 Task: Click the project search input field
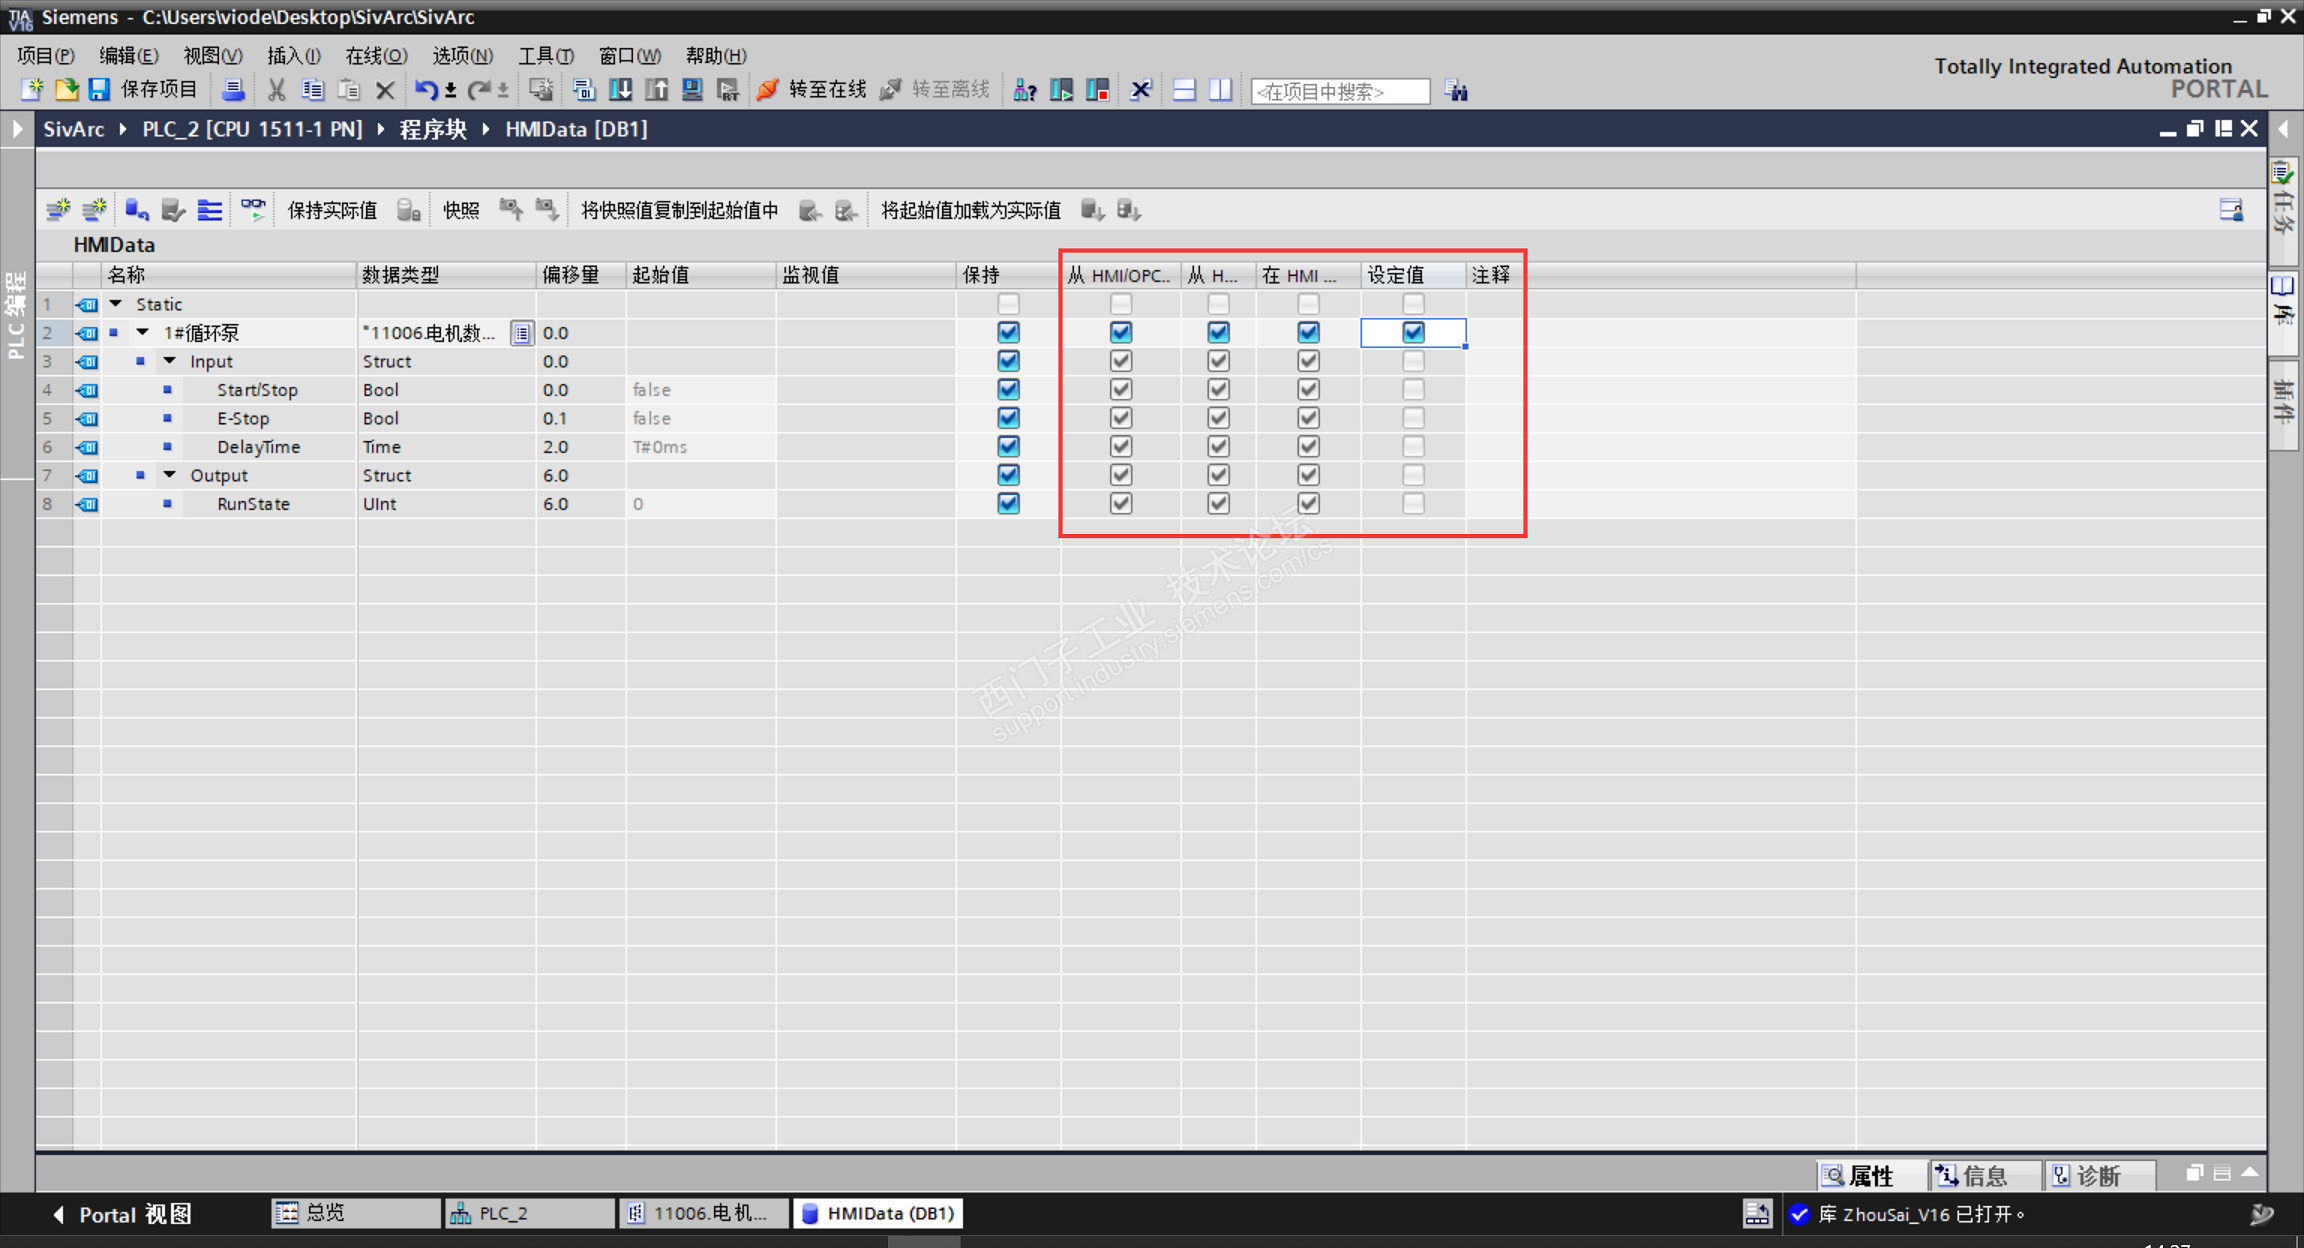point(1339,91)
